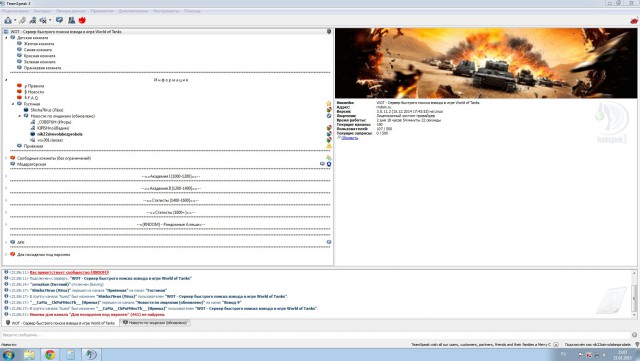640x361 pixels.
Task: Click the red icon of Новости channel
Action: pyautogui.click(x=19, y=92)
